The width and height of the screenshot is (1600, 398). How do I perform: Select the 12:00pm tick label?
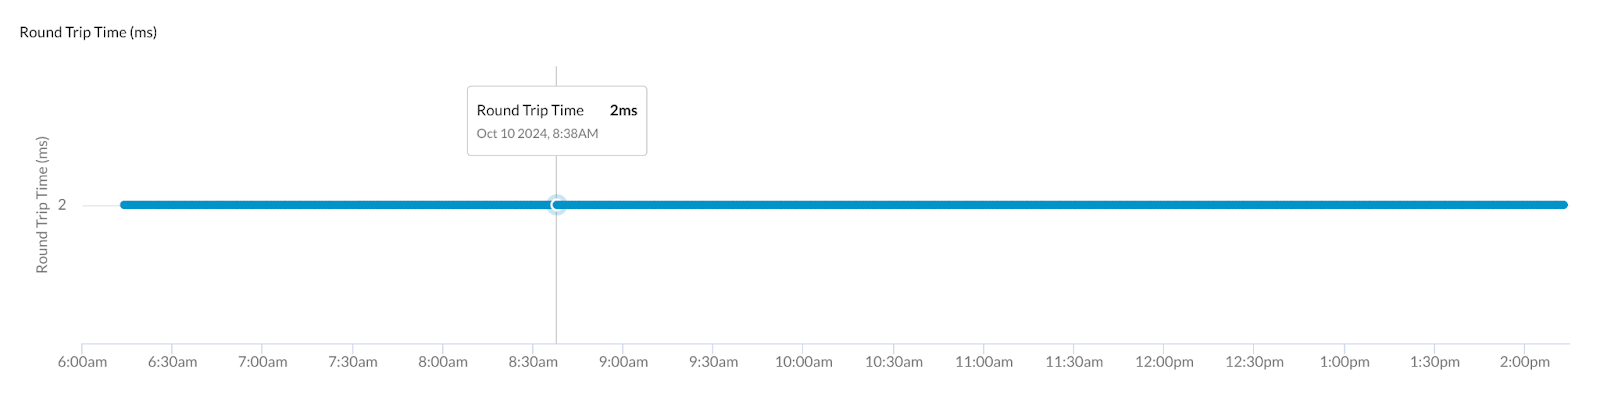coord(1164,362)
